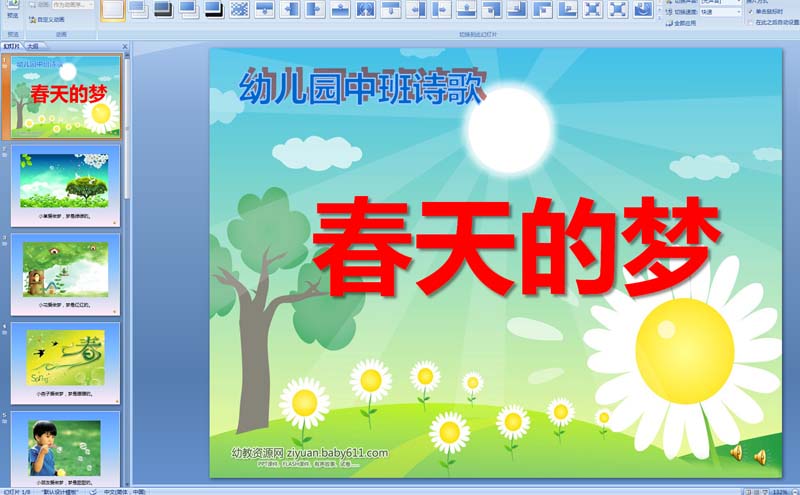
Task: Apply the Cut transition effect
Action: coord(189,9)
